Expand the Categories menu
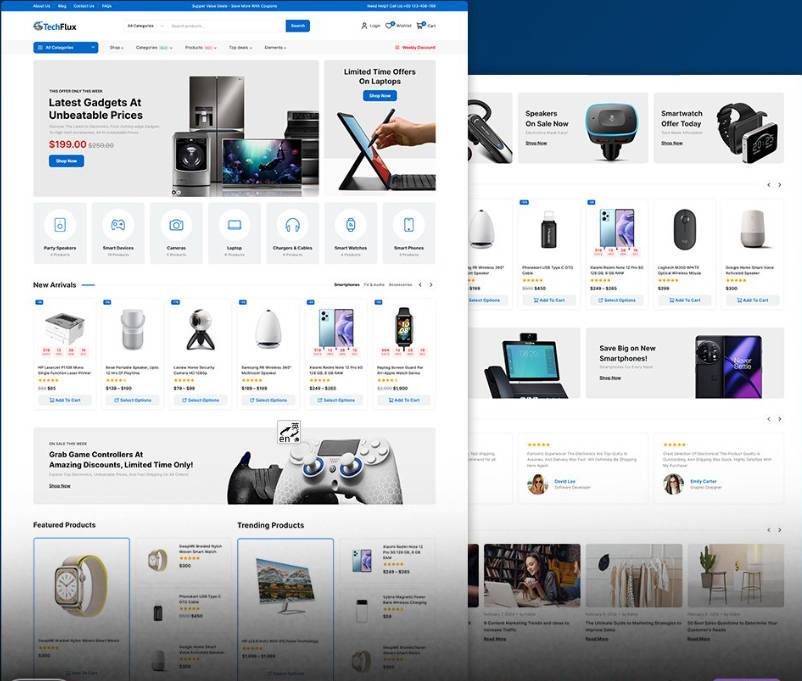 [x=154, y=48]
